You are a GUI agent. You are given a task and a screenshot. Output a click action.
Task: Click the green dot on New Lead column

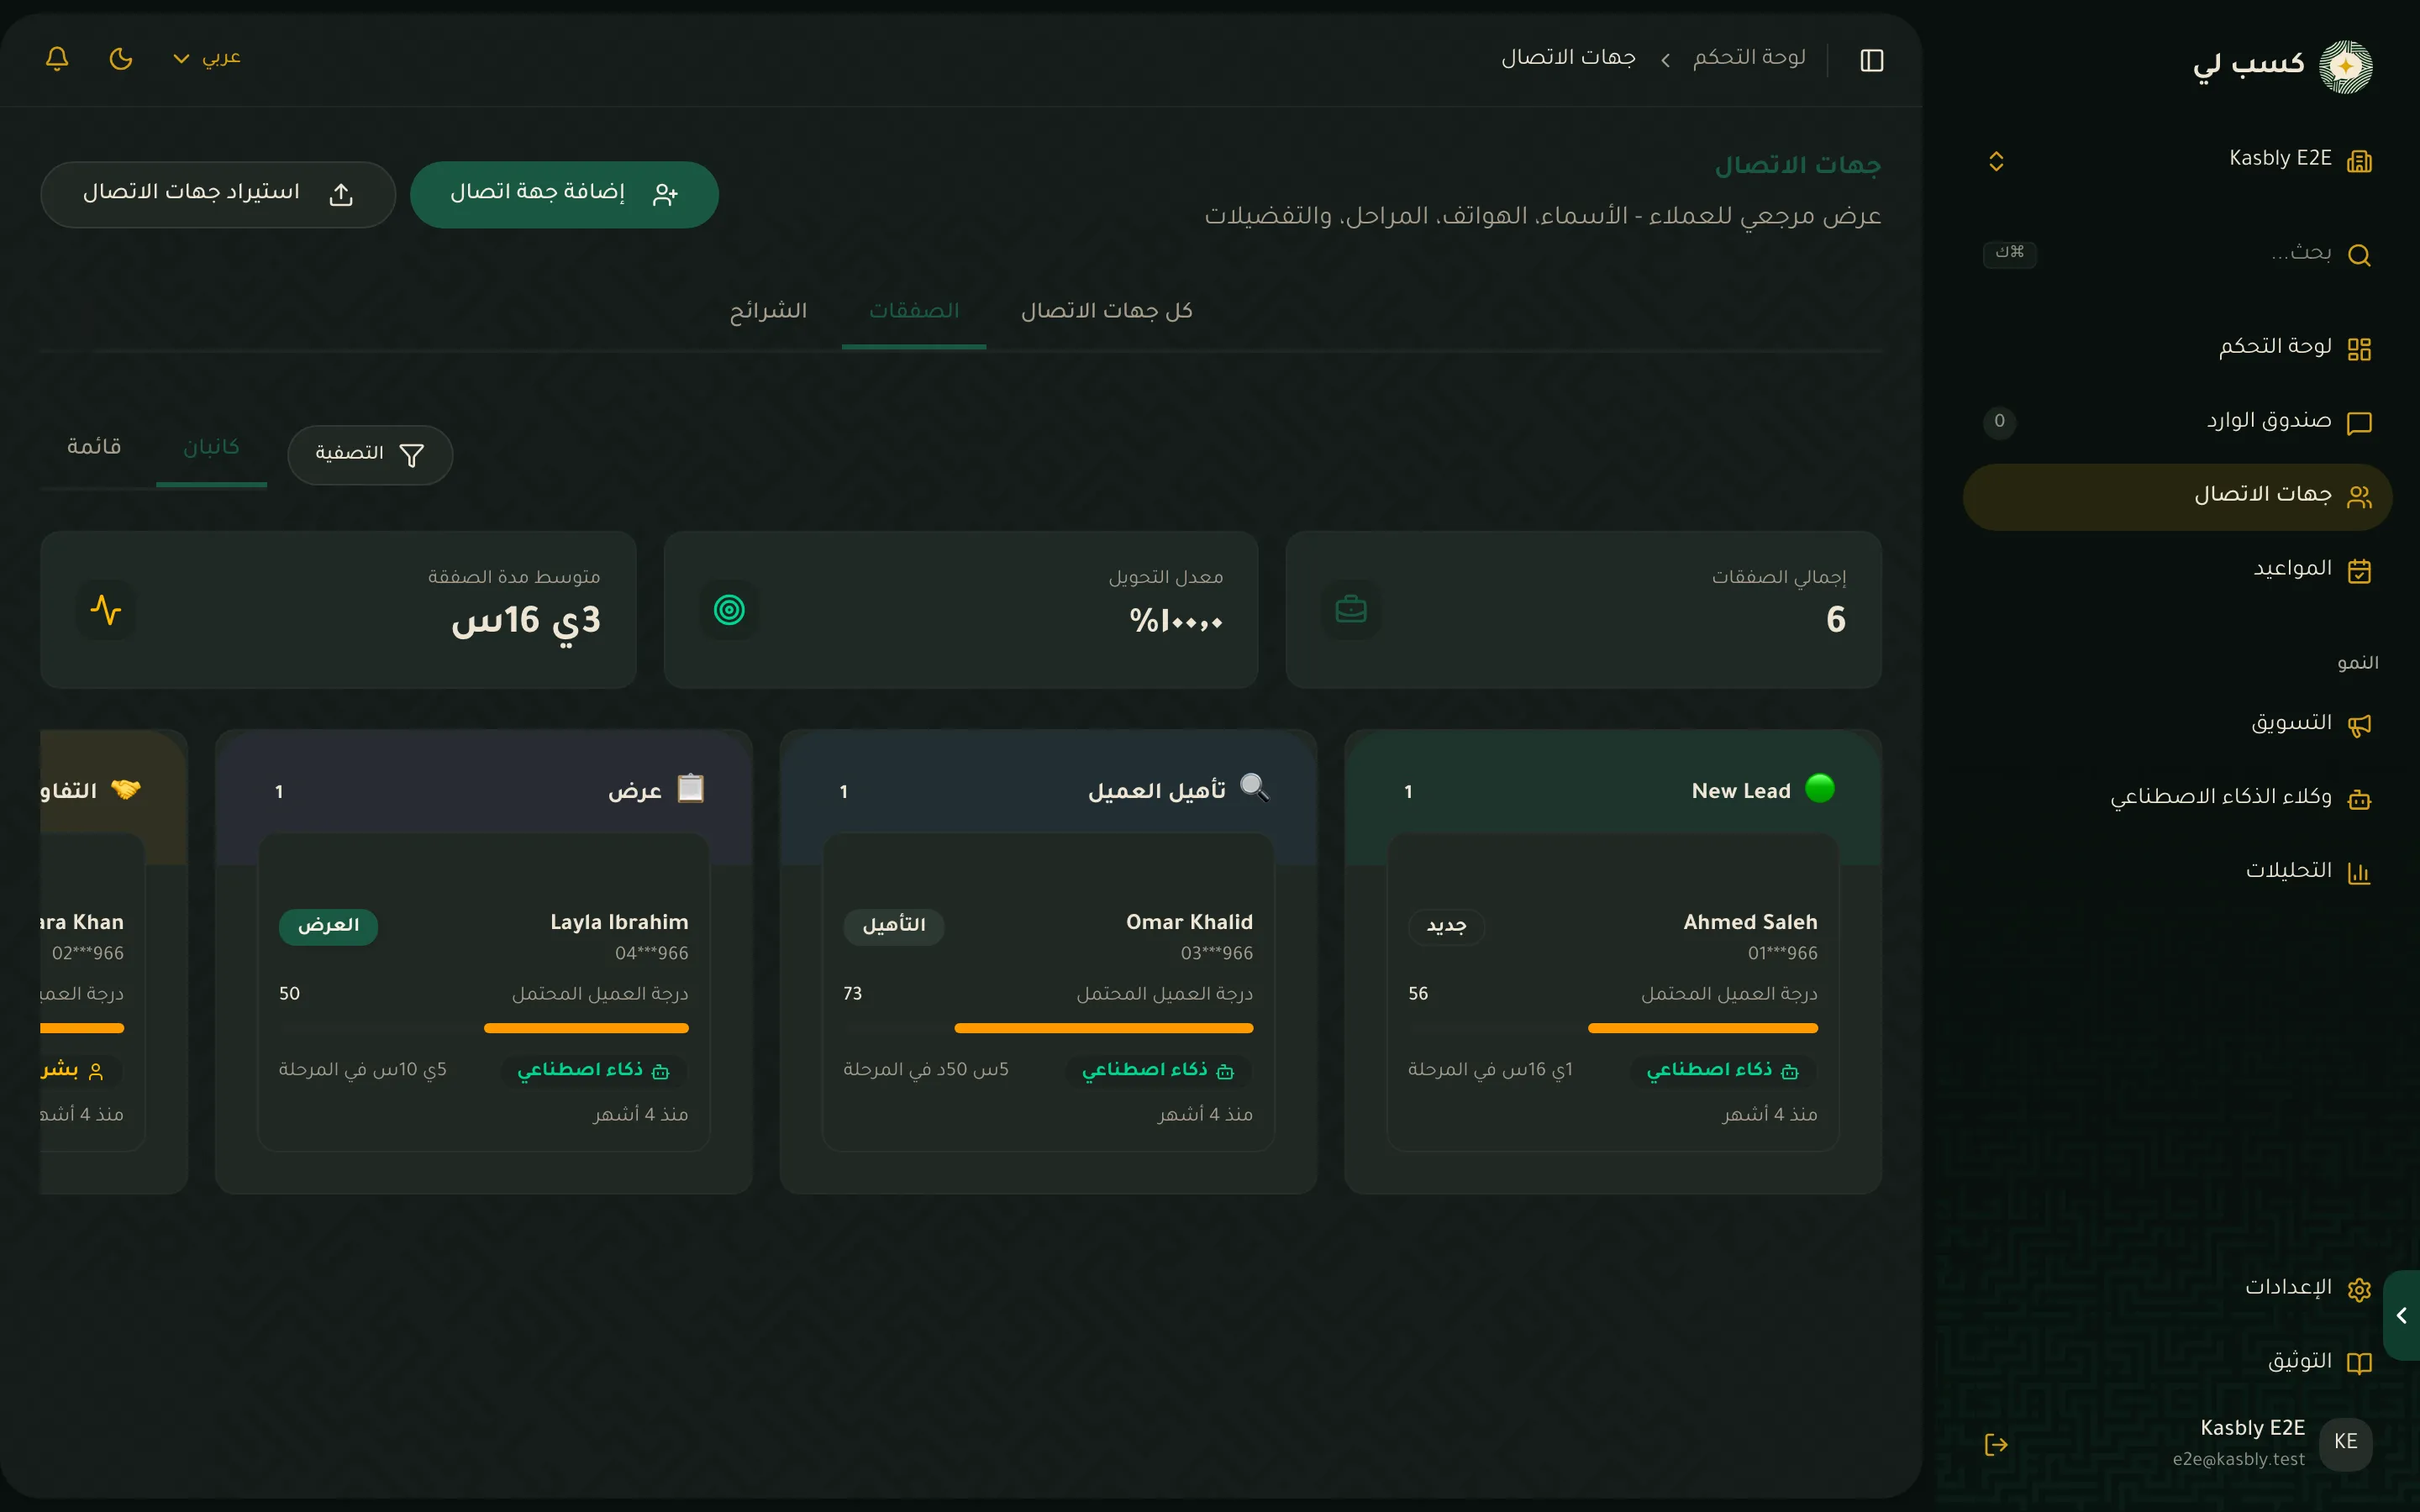click(x=1820, y=788)
